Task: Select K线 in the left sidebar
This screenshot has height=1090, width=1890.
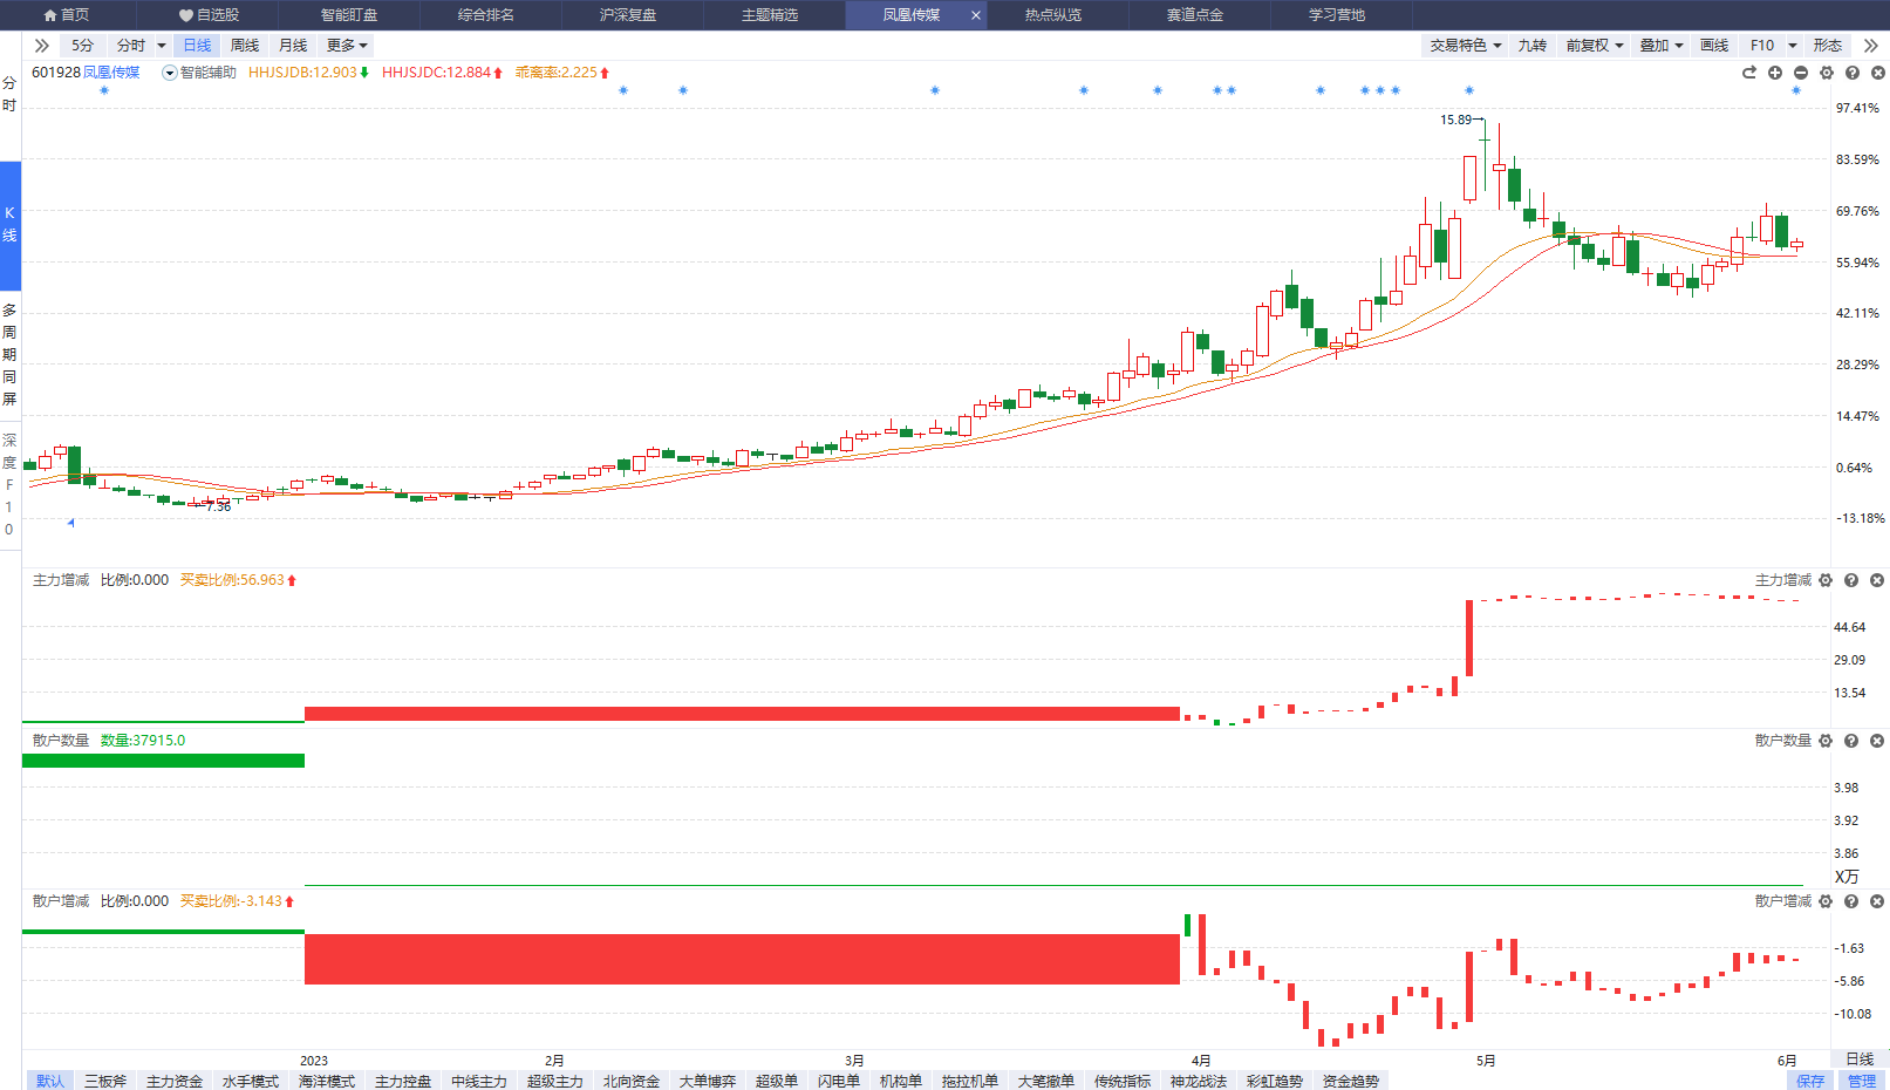Action: tap(10, 225)
